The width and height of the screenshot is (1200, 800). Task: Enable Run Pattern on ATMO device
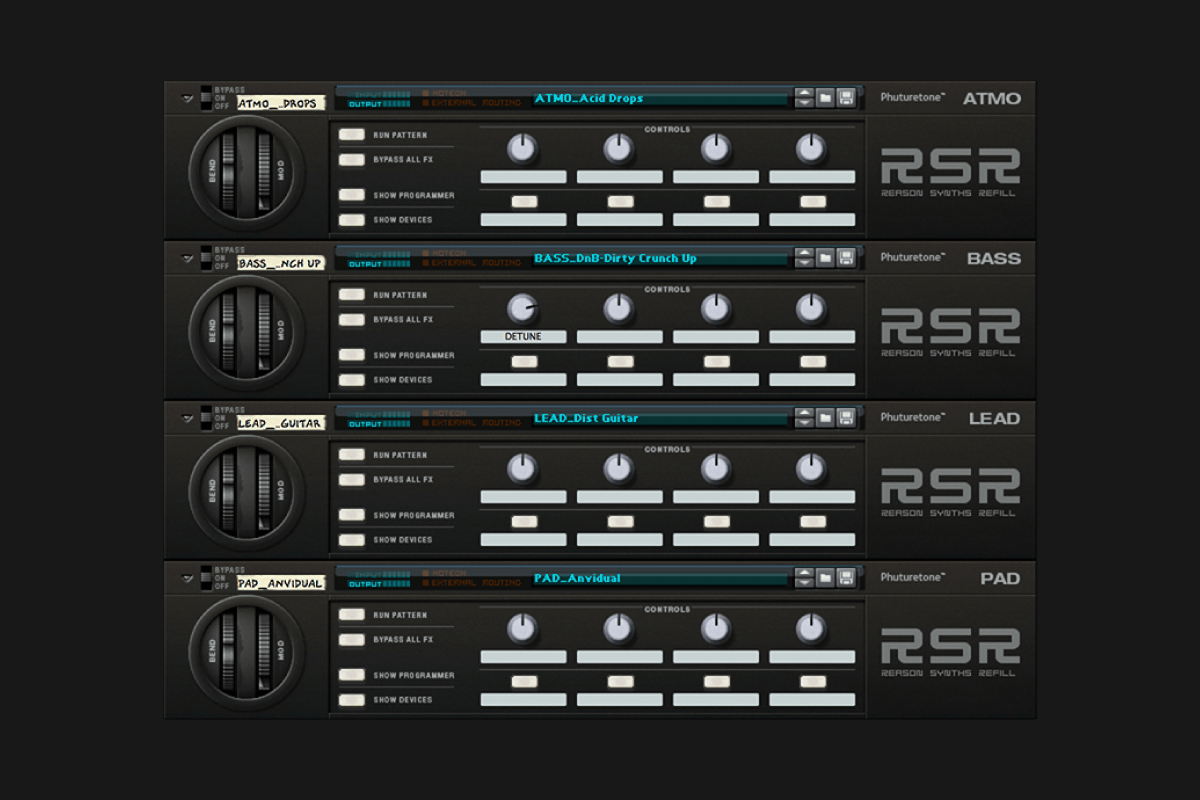[x=351, y=135]
